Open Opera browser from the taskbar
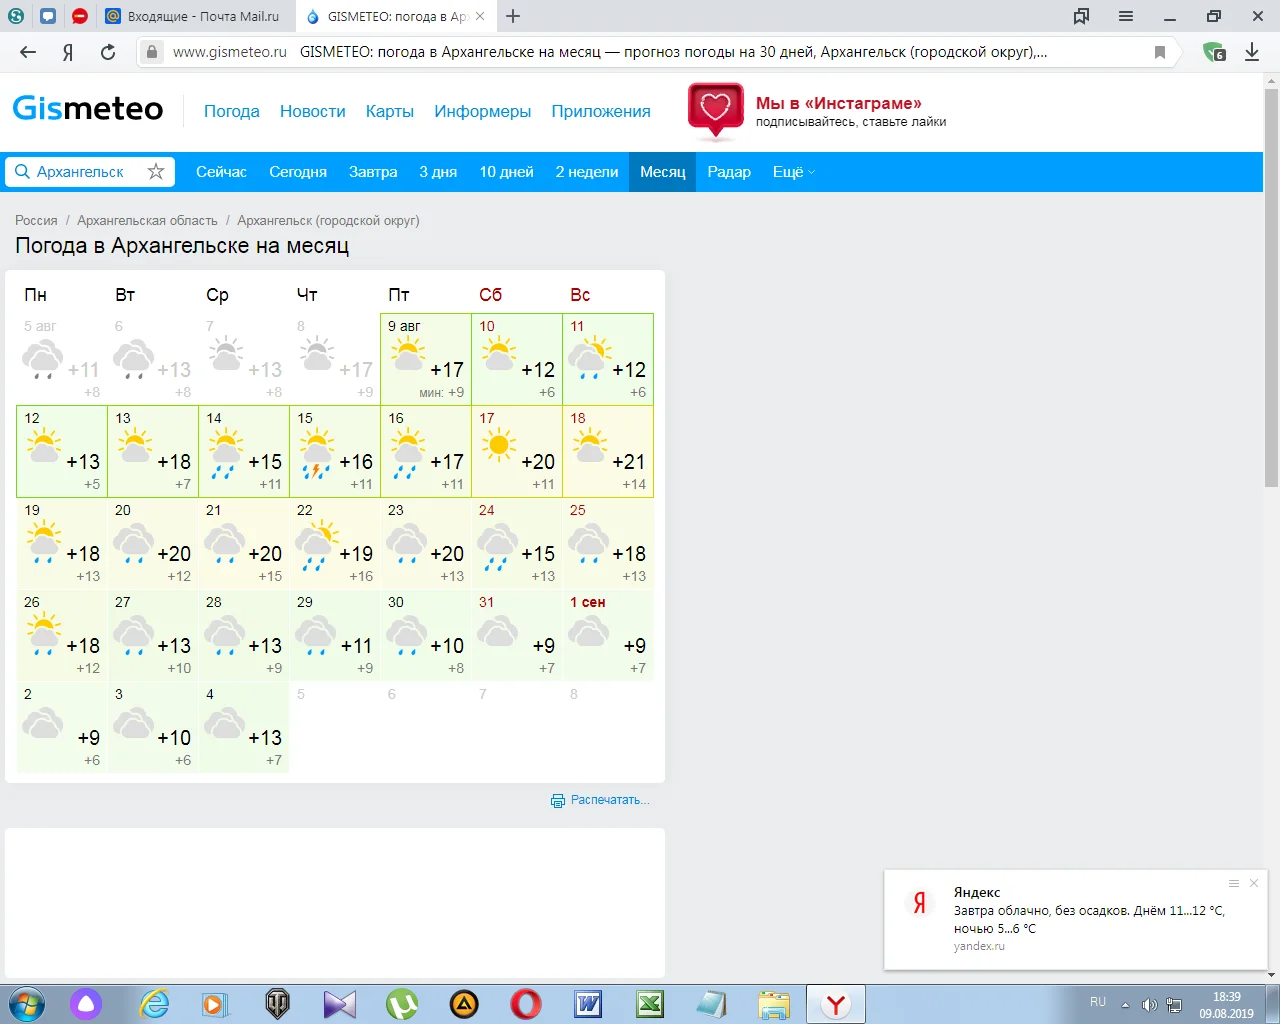Viewport: 1280px width, 1024px height. point(526,1004)
